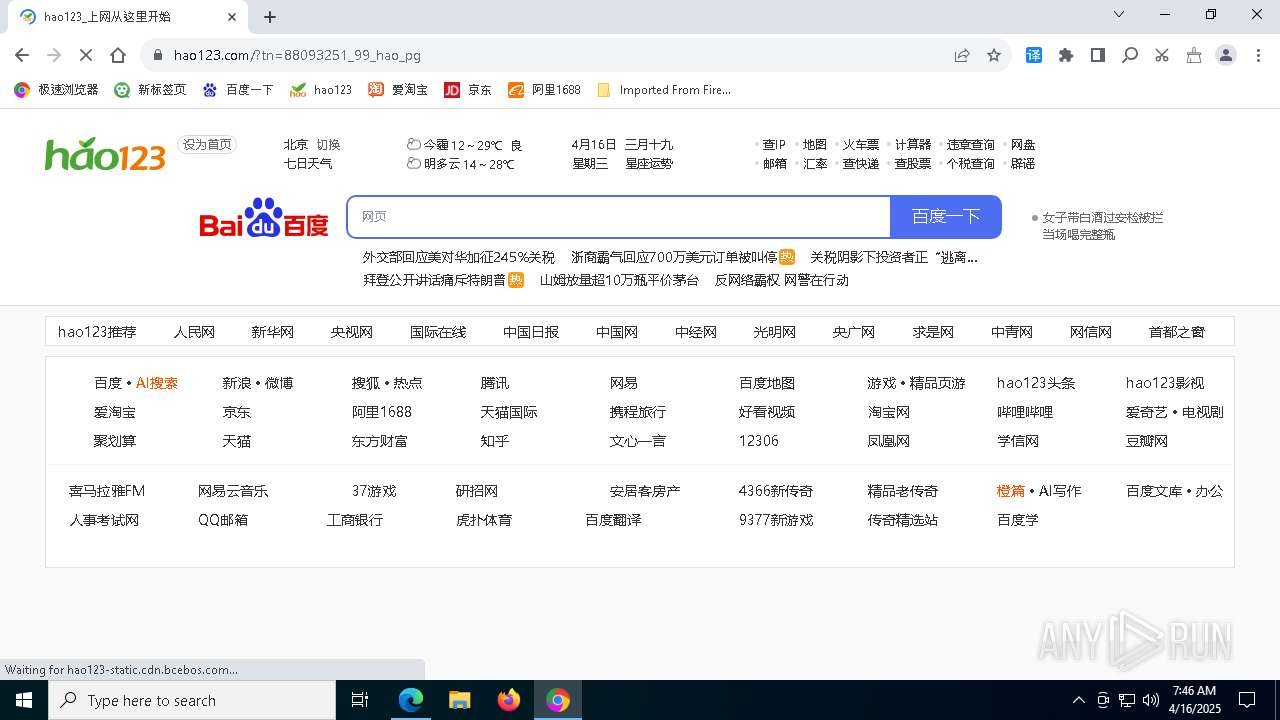The height and width of the screenshot is (720, 1280).
Task: Click the taskbar search box
Action: coord(192,700)
